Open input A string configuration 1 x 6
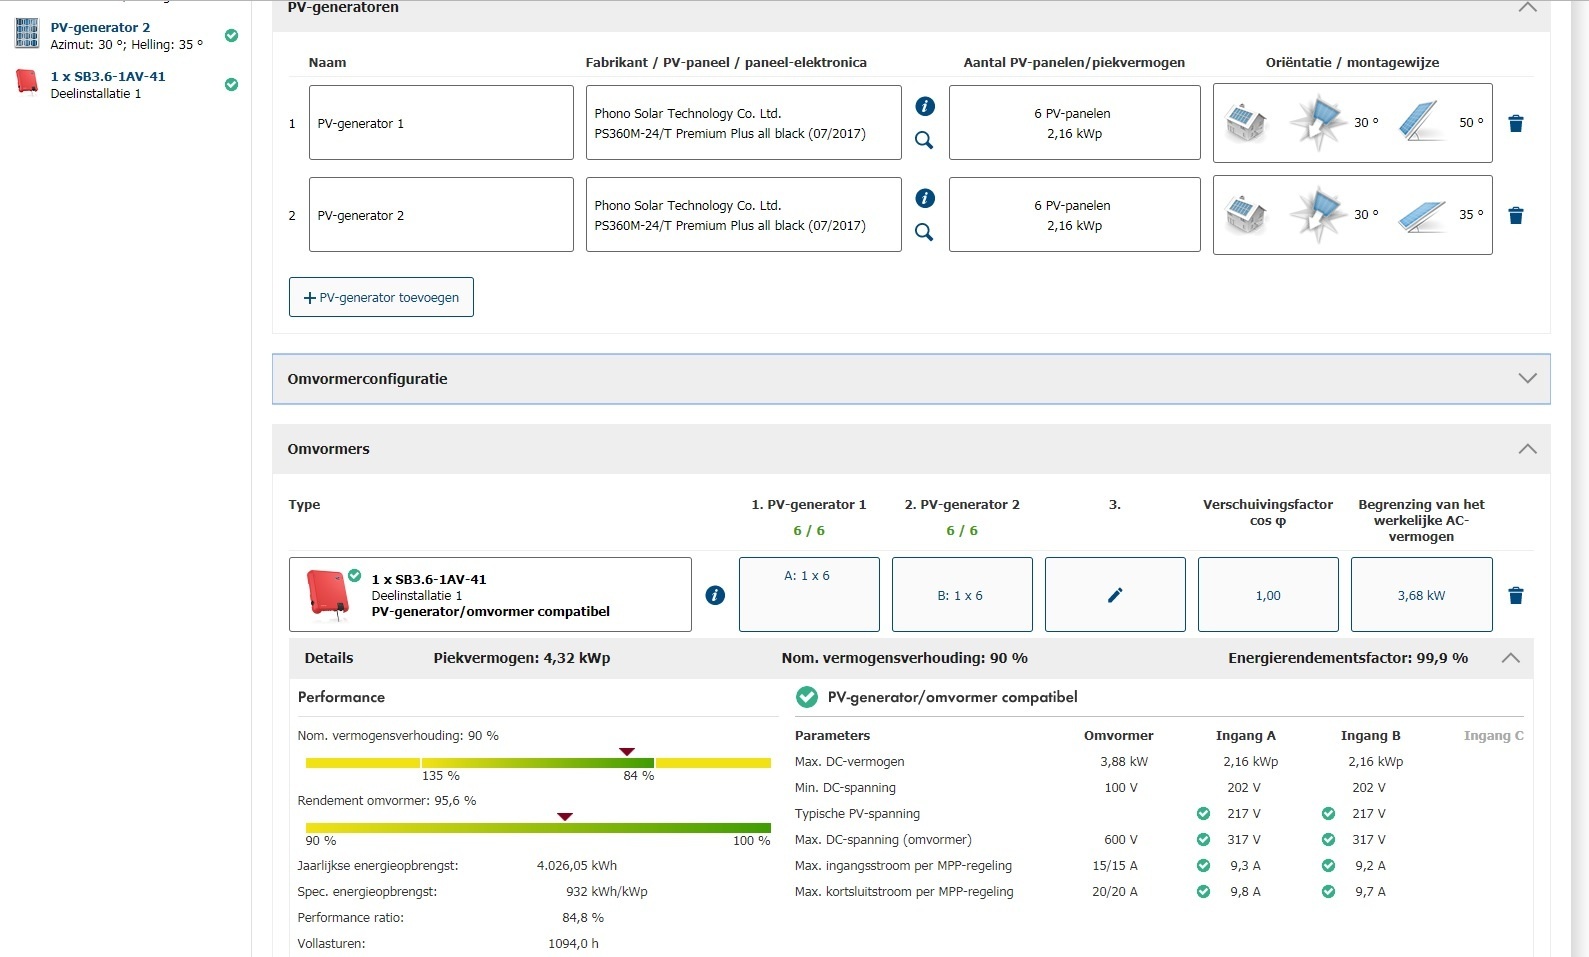The height and width of the screenshot is (957, 1589). coord(808,594)
